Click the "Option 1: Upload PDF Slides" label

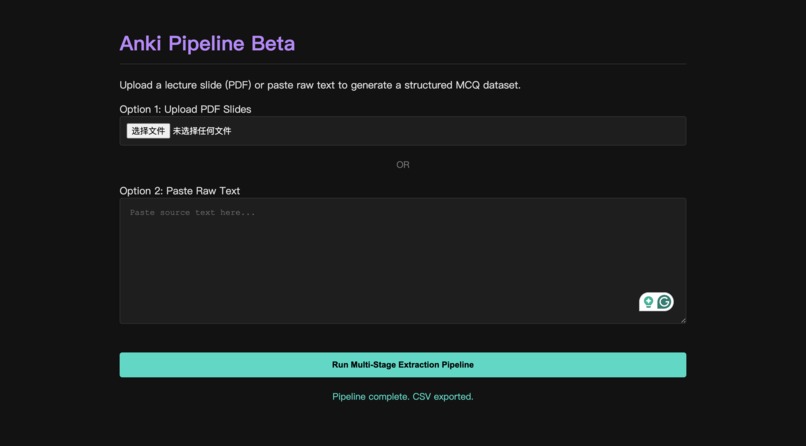pos(186,109)
